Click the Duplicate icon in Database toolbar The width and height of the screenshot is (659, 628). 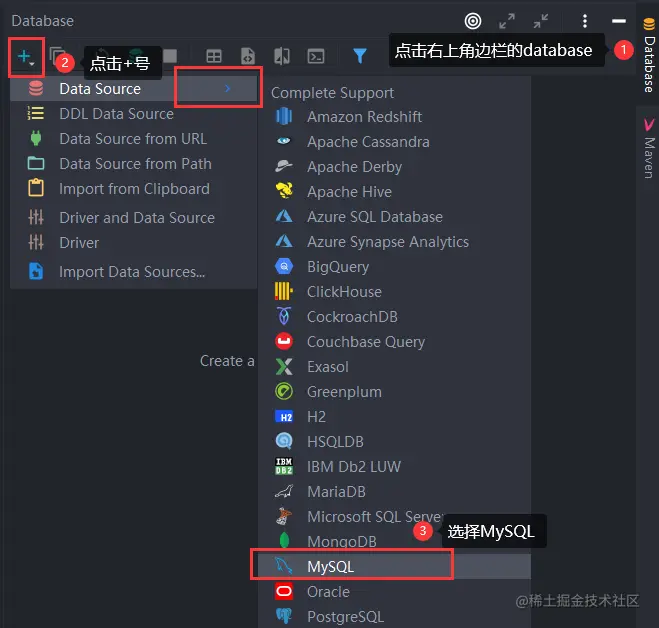pyautogui.click(x=57, y=55)
